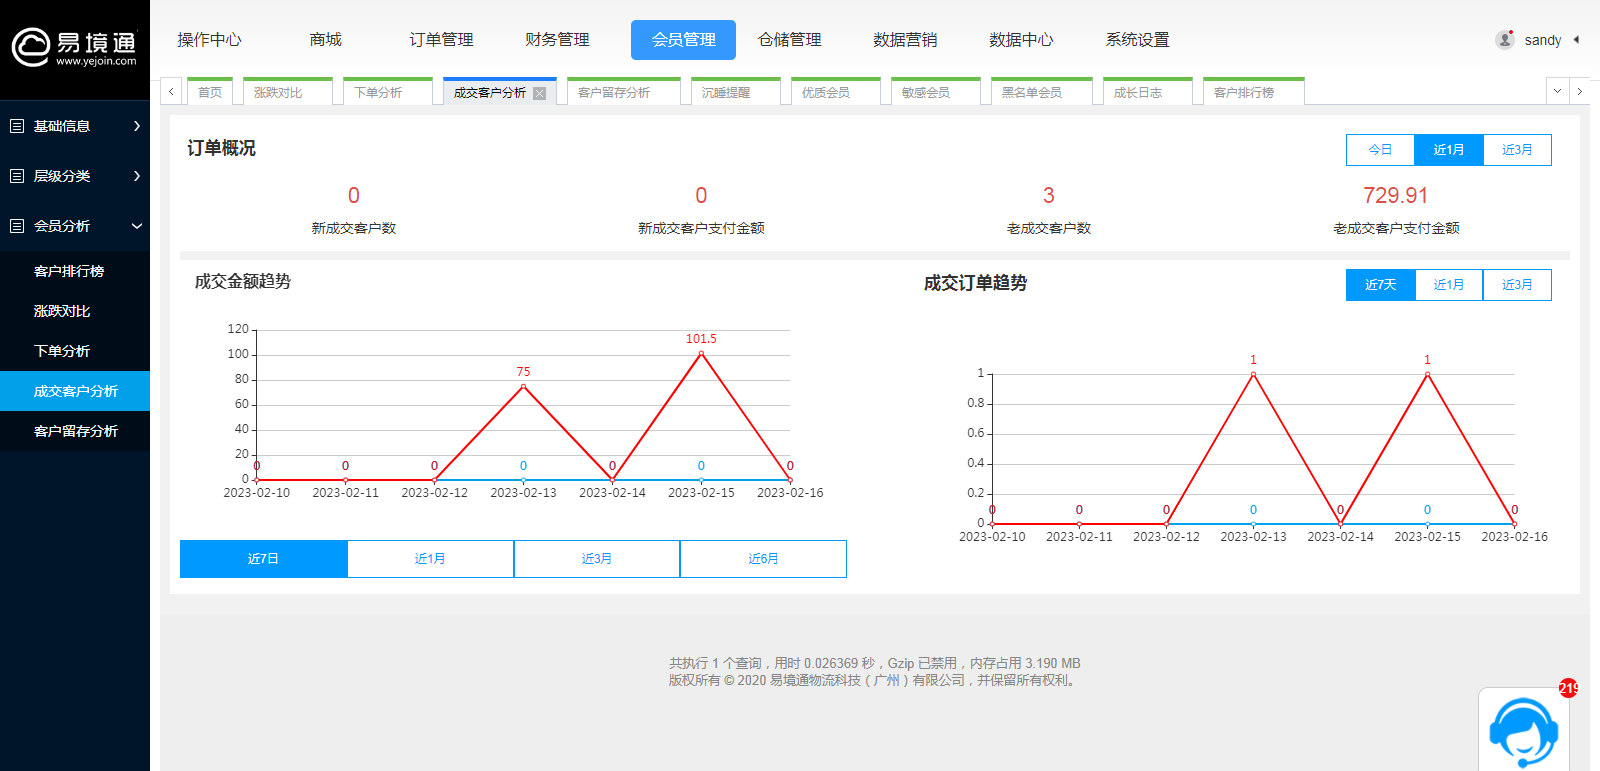Open 客户排行榜 in the sidebar
Screen dimensions: 1600x771
(x=75, y=271)
